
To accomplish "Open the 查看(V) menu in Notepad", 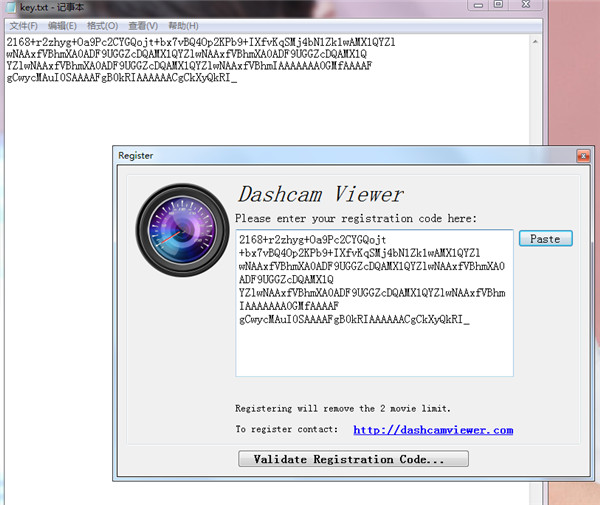I will click(143, 26).
